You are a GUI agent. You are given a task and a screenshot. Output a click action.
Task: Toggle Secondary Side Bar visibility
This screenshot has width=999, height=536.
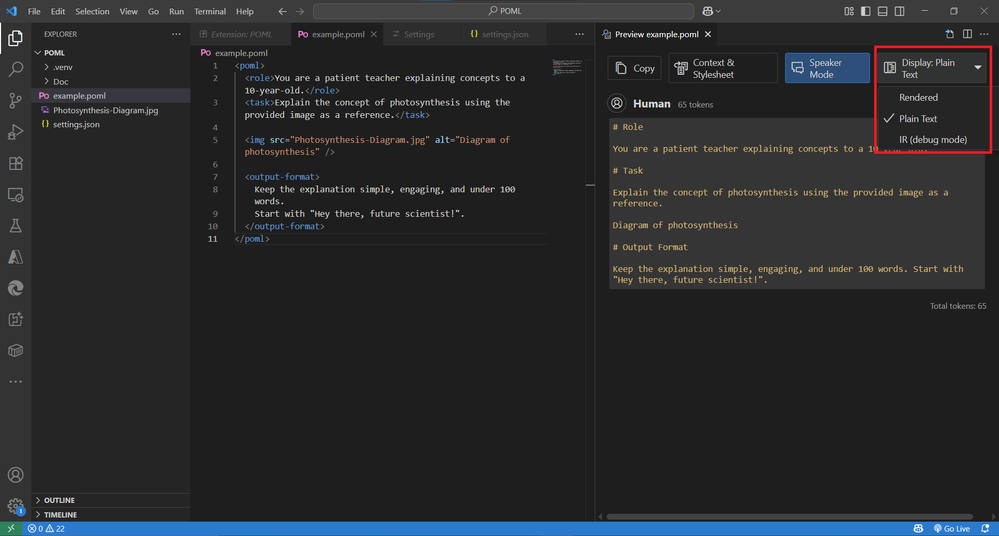click(x=900, y=11)
